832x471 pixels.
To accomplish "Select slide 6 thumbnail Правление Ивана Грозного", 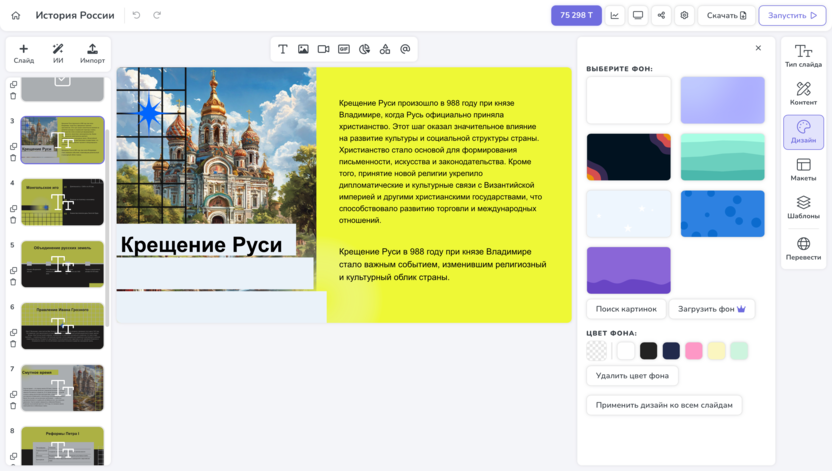I will click(63, 326).
